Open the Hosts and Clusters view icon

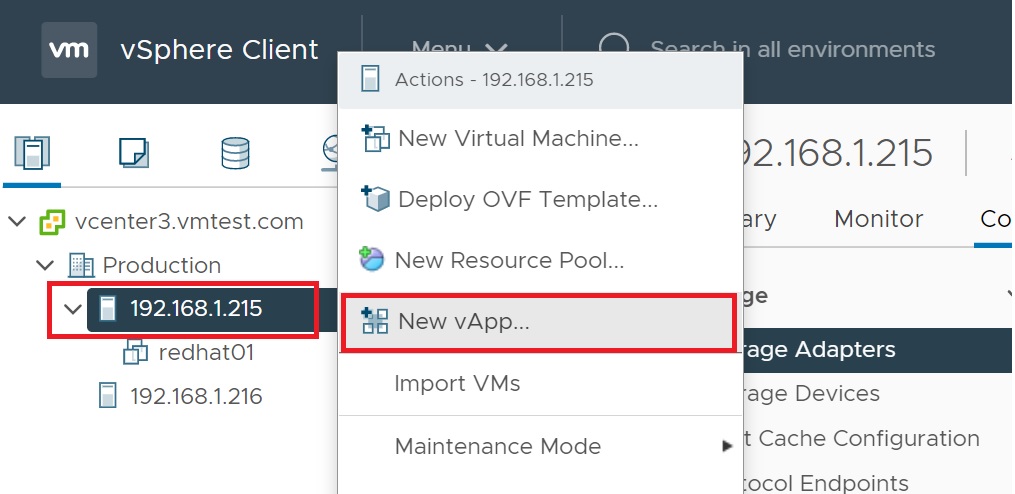click(32, 153)
